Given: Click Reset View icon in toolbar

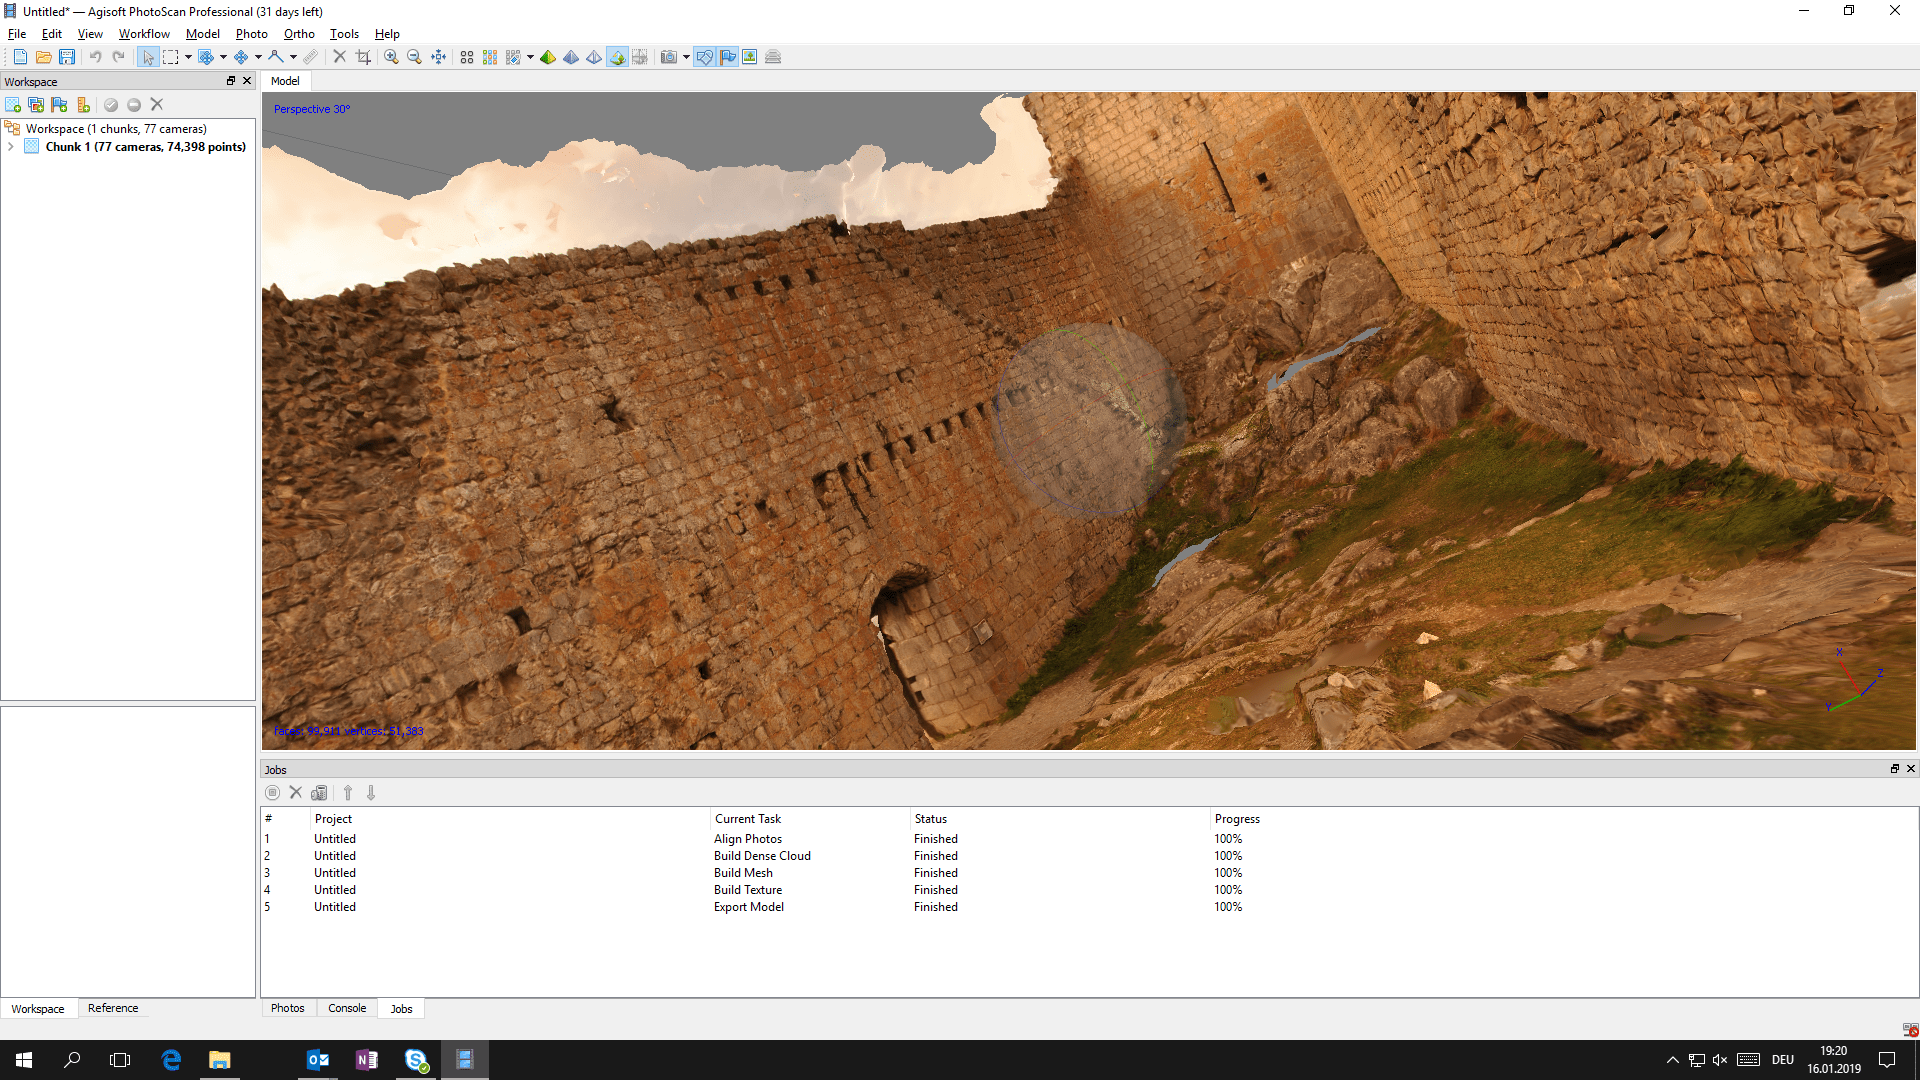Looking at the screenshot, I should click(438, 57).
